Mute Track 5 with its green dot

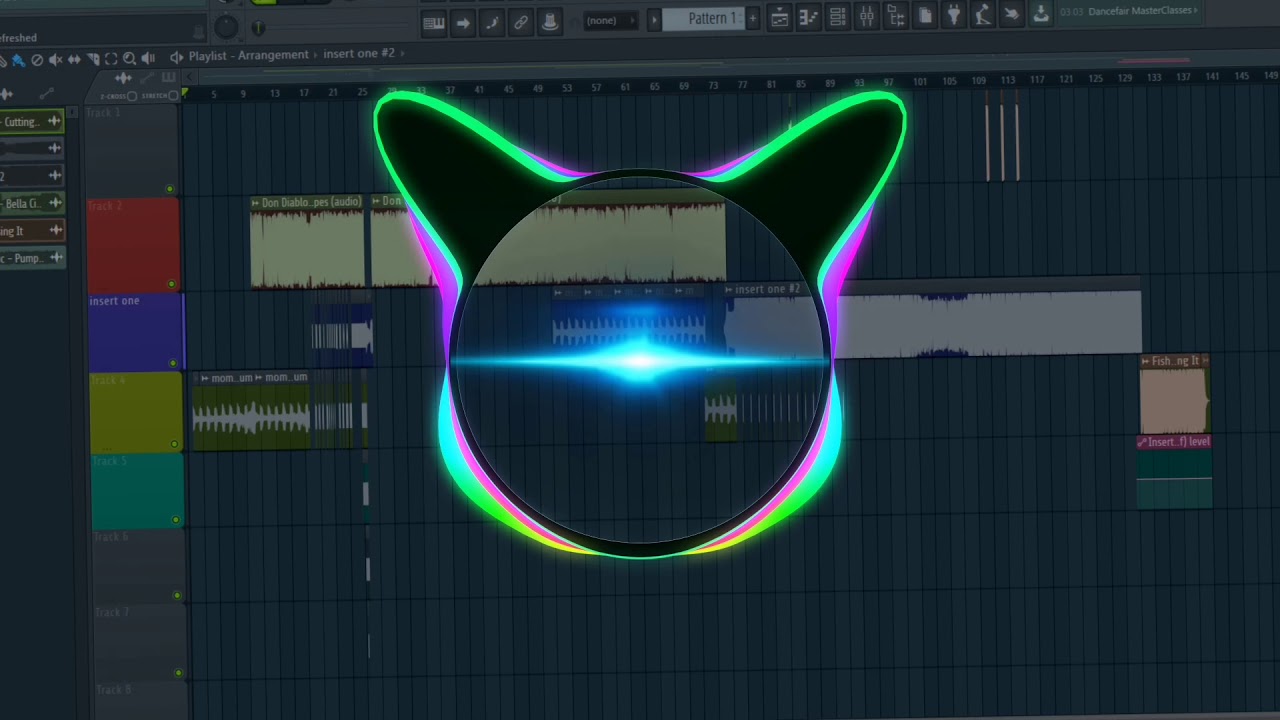point(176,520)
